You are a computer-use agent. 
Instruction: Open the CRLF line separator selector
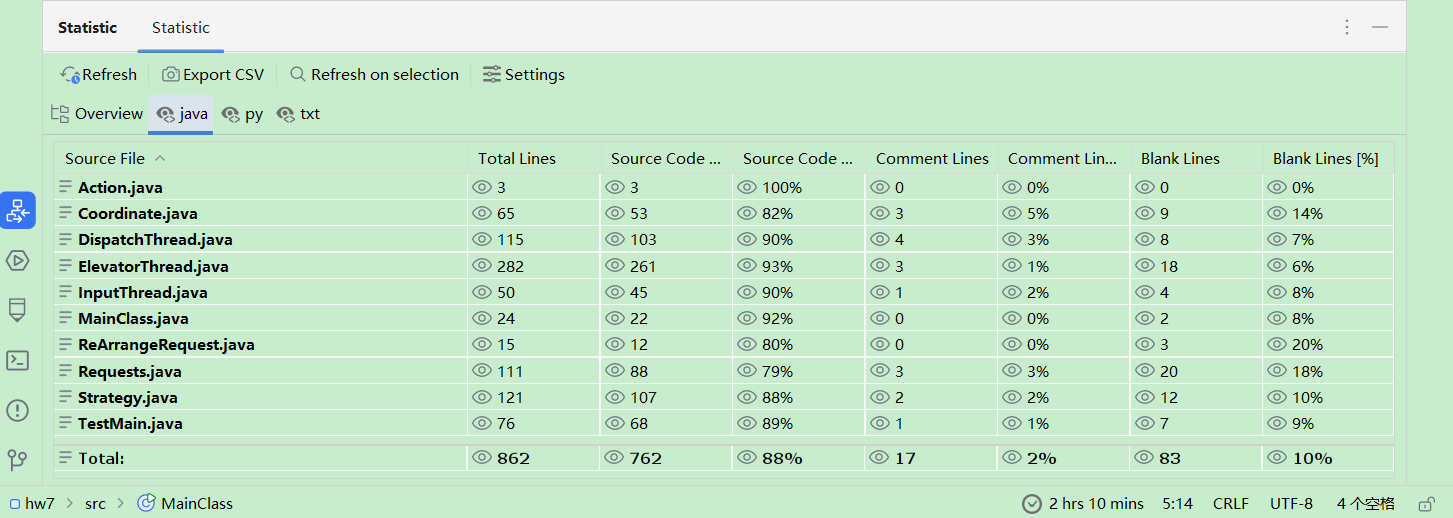click(1230, 503)
